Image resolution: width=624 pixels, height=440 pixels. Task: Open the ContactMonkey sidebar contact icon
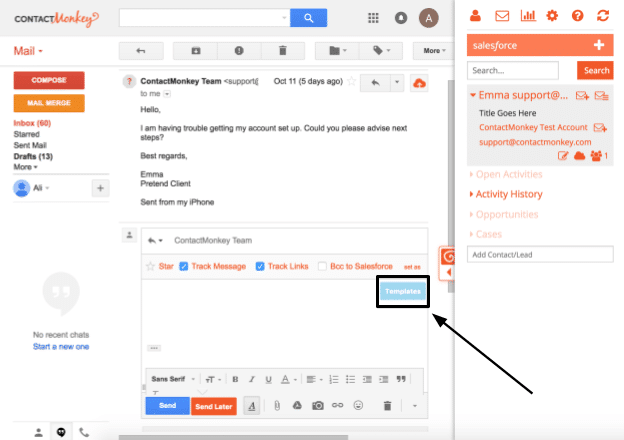475,16
